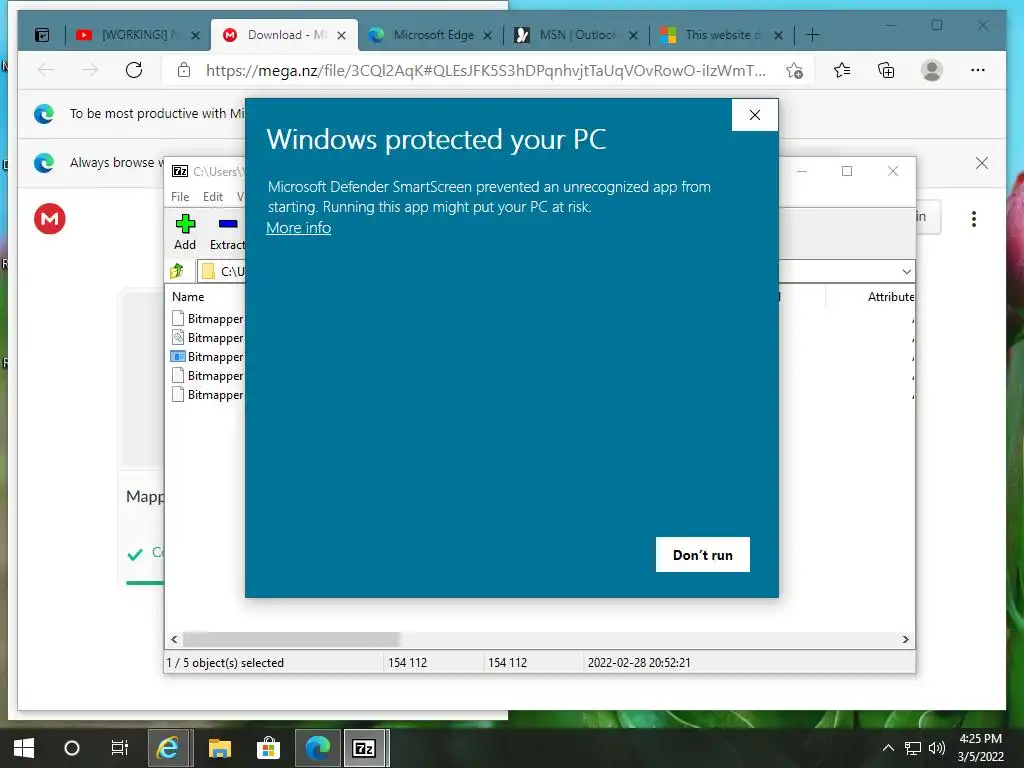Click the MEGA logo on the page
The image size is (1024, 768).
point(50,219)
